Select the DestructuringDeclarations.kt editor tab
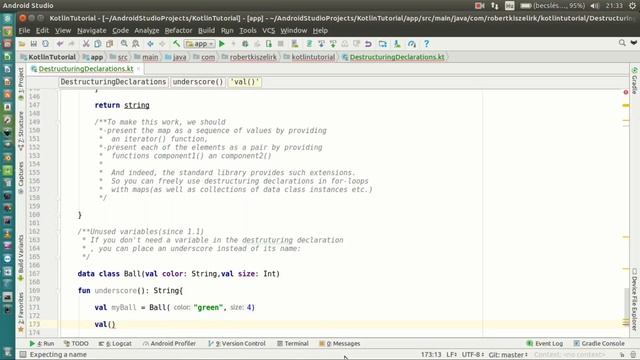The width and height of the screenshot is (640, 360). (86, 69)
